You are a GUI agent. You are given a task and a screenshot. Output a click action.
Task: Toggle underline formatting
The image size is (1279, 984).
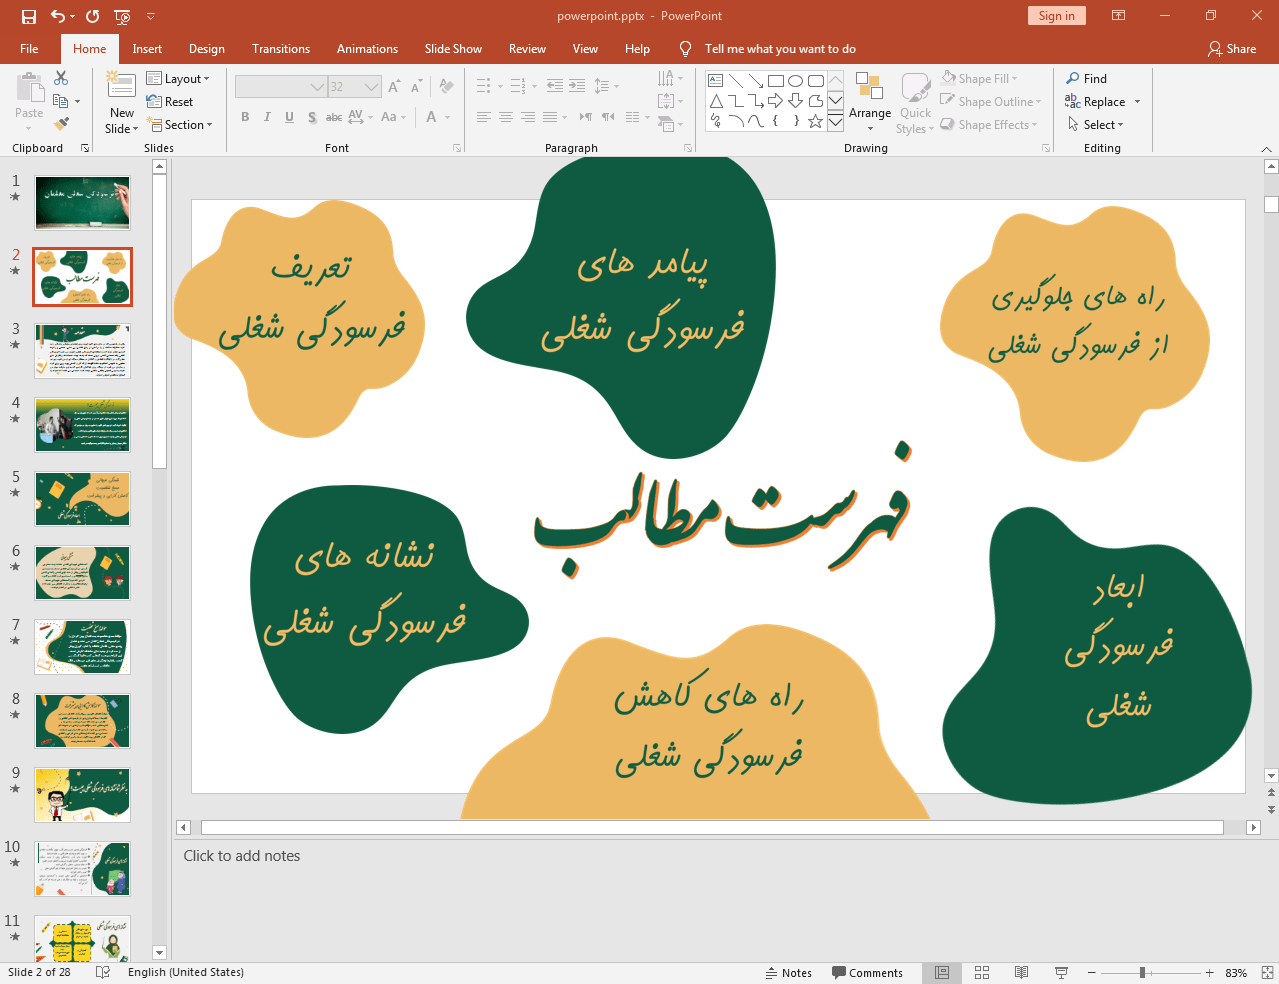coord(288,117)
